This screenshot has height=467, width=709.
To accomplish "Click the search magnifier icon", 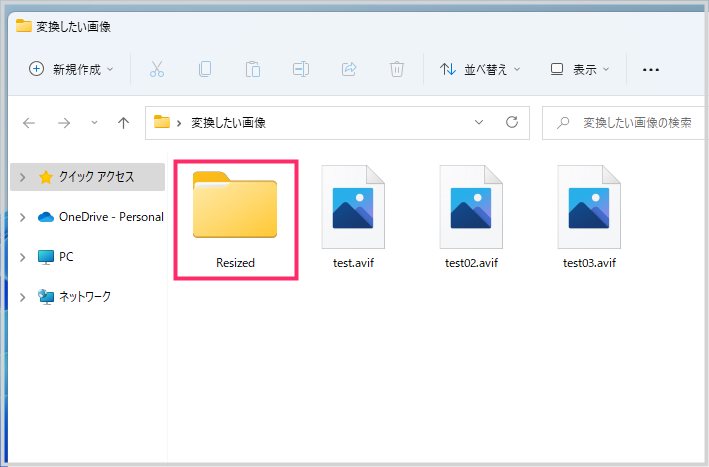I will coord(563,123).
